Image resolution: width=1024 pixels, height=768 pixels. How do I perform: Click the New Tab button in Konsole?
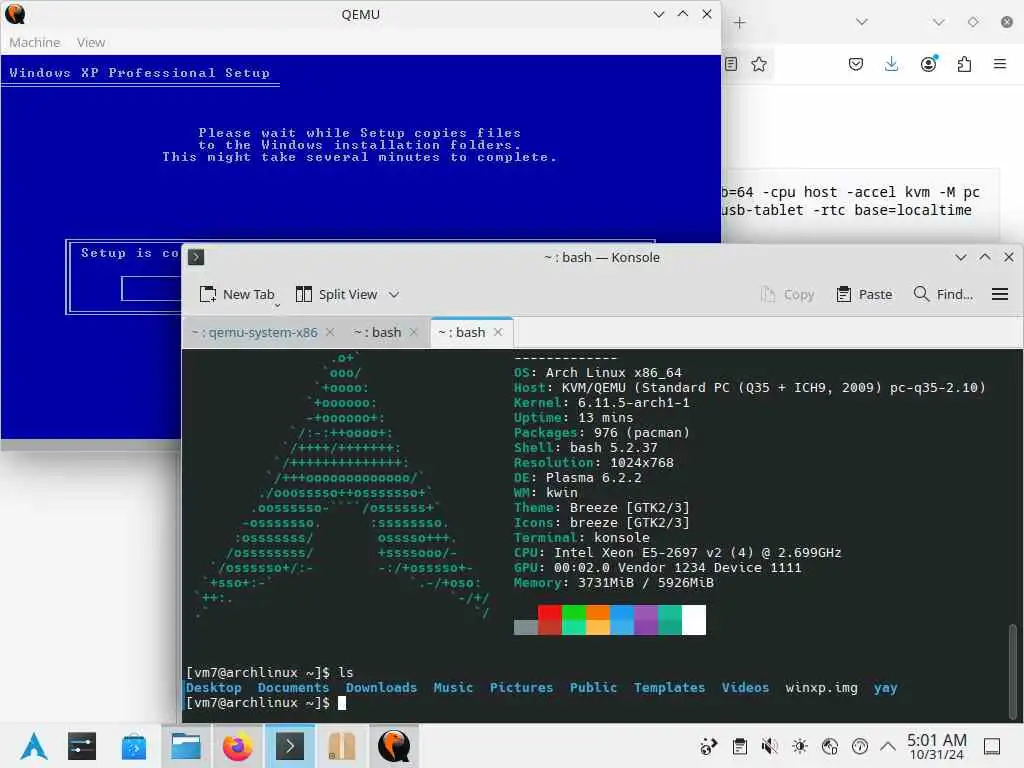[237, 295]
